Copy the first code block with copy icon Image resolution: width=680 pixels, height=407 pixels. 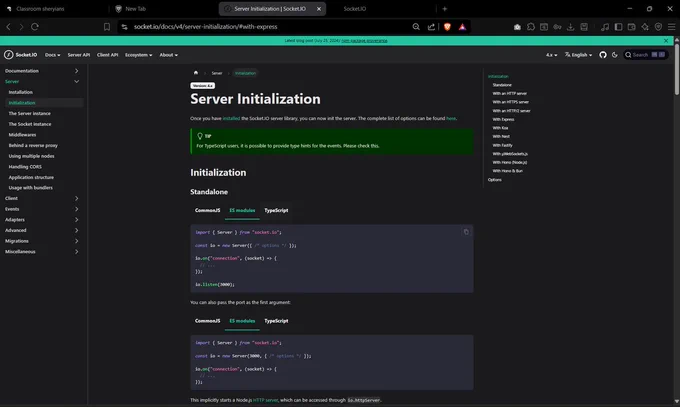(466, 232)
